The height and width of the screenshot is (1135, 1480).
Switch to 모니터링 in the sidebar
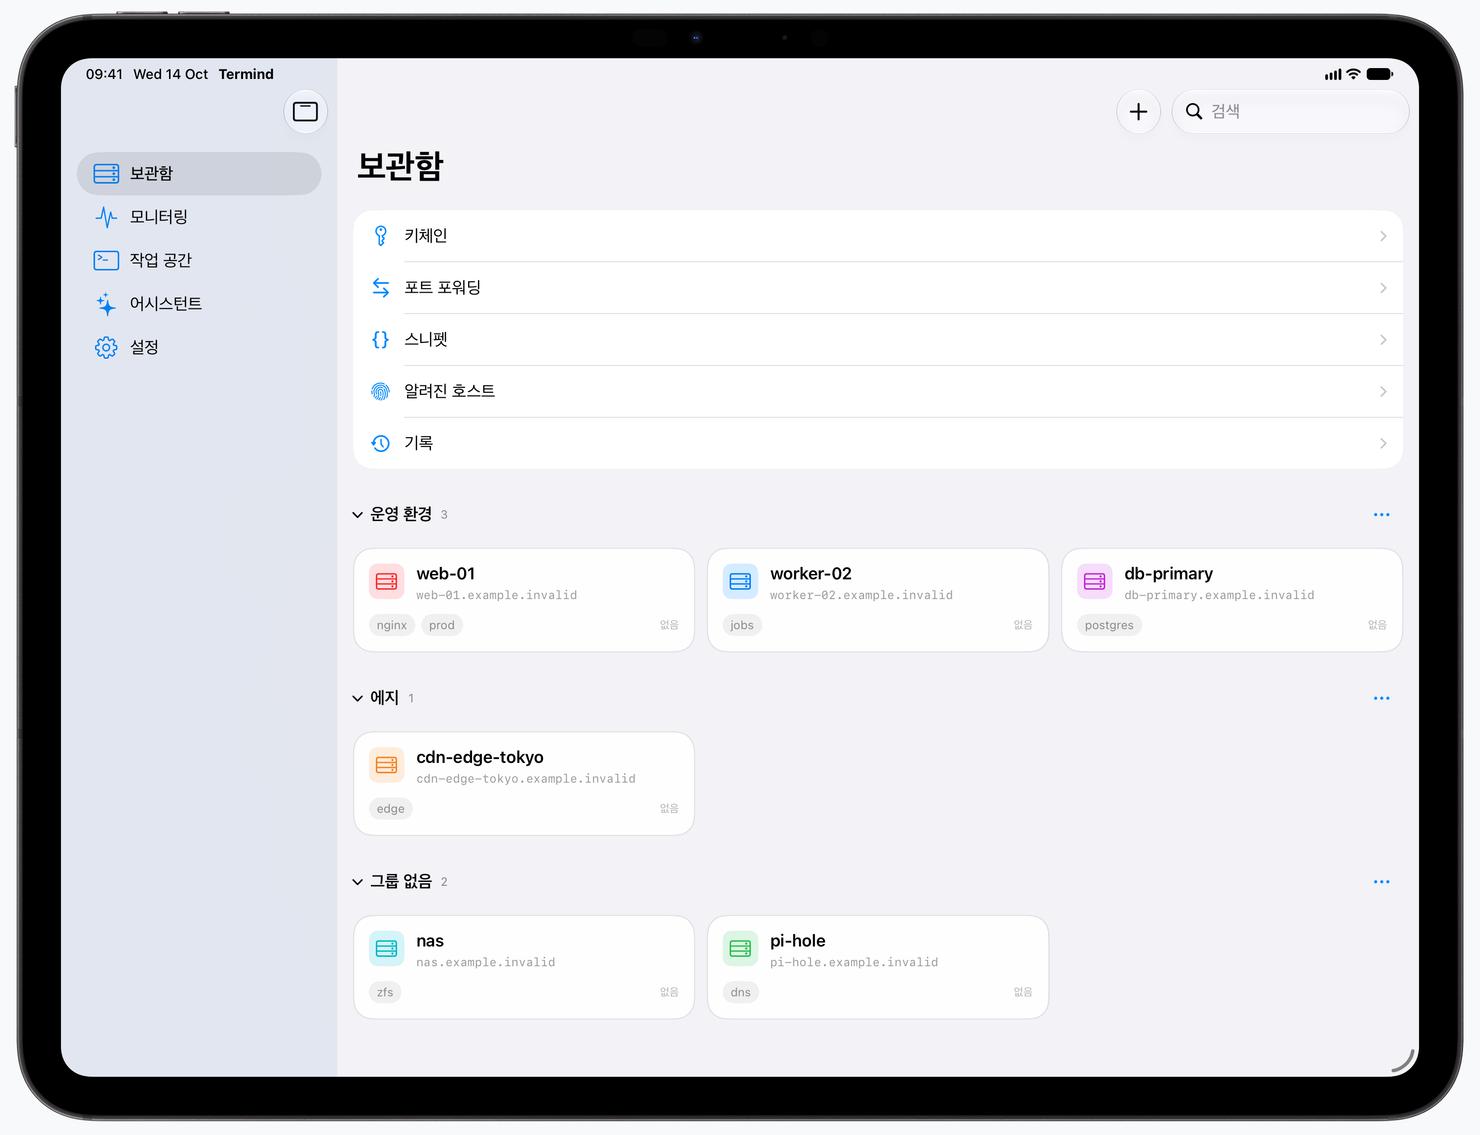click(x=199, y=217)
